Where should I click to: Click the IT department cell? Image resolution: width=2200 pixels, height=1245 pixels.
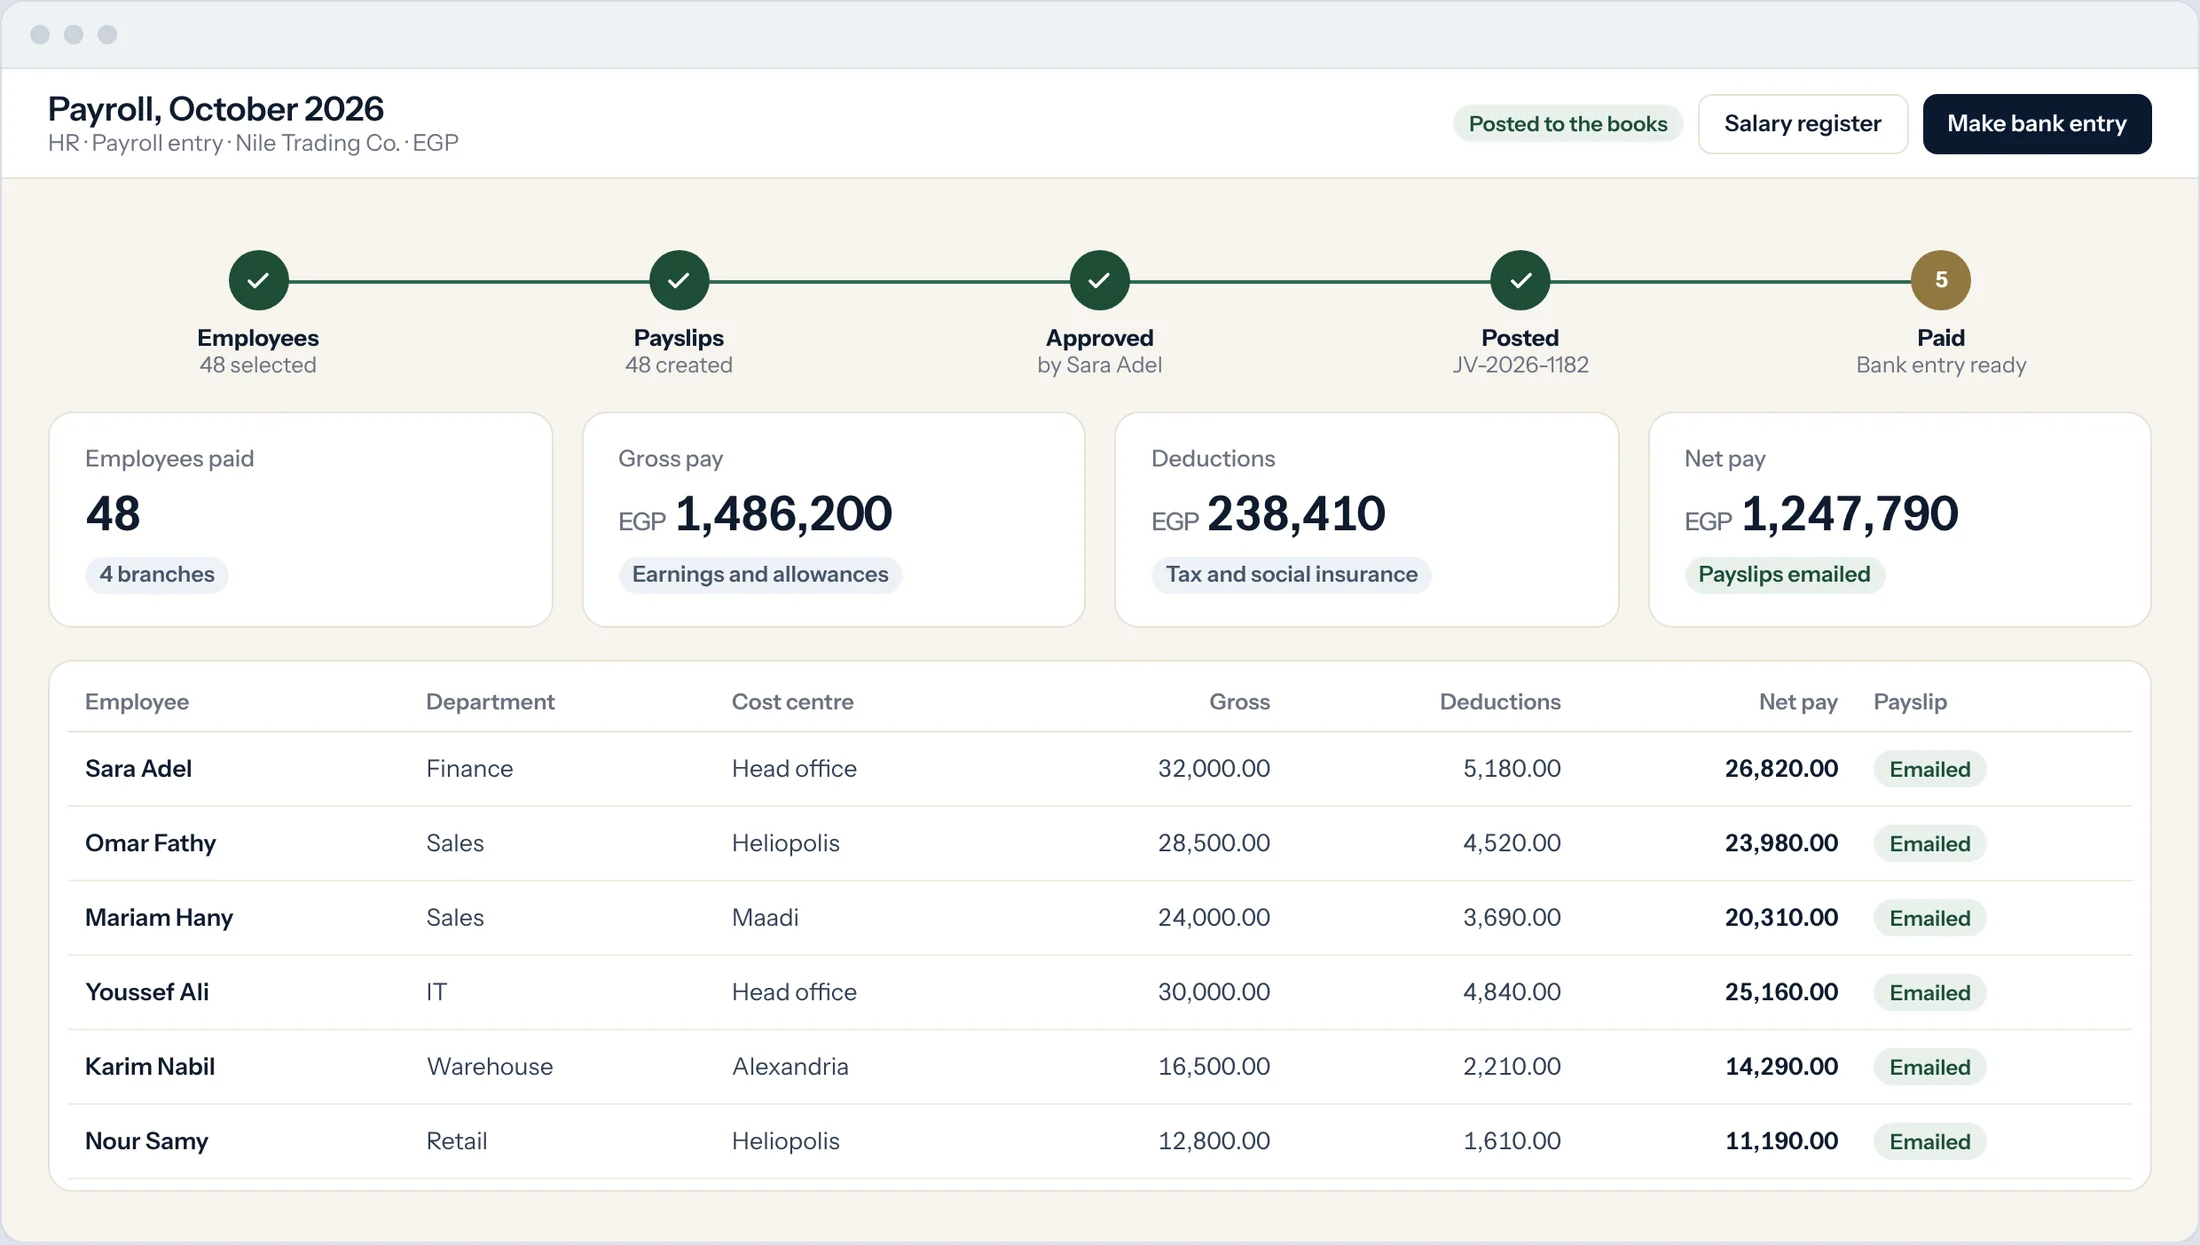436,993
